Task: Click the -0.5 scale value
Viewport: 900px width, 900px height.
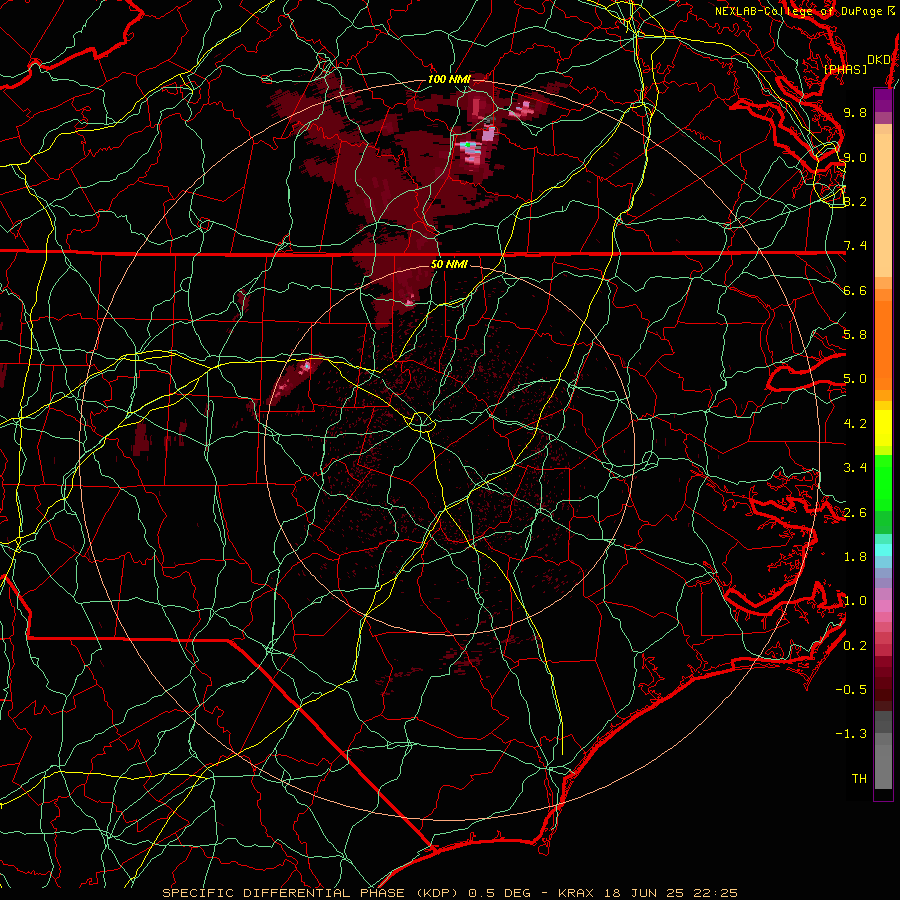Action: coord(851,690)
